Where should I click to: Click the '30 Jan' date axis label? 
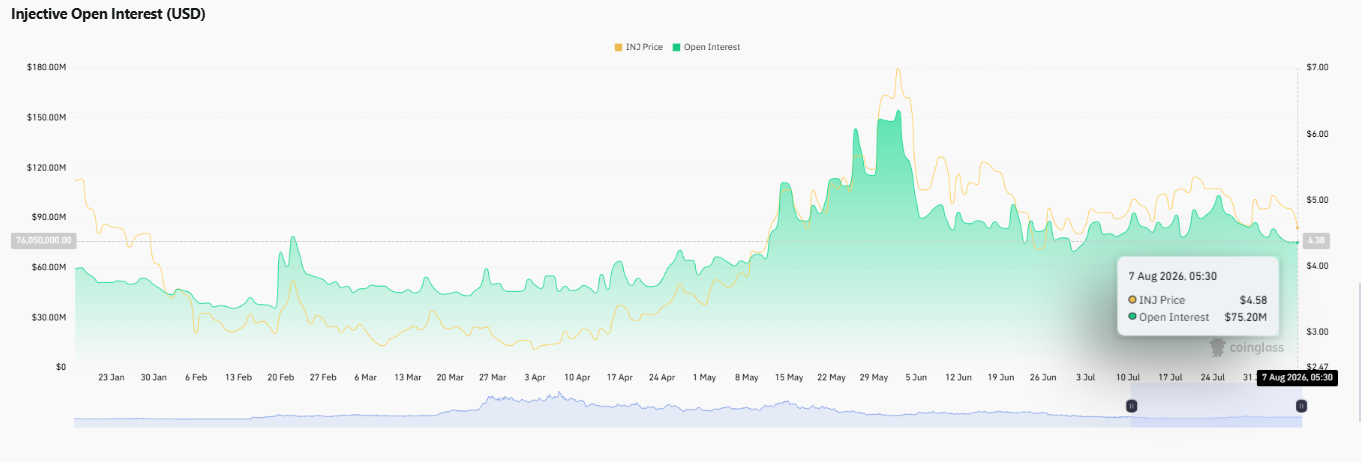153,378
